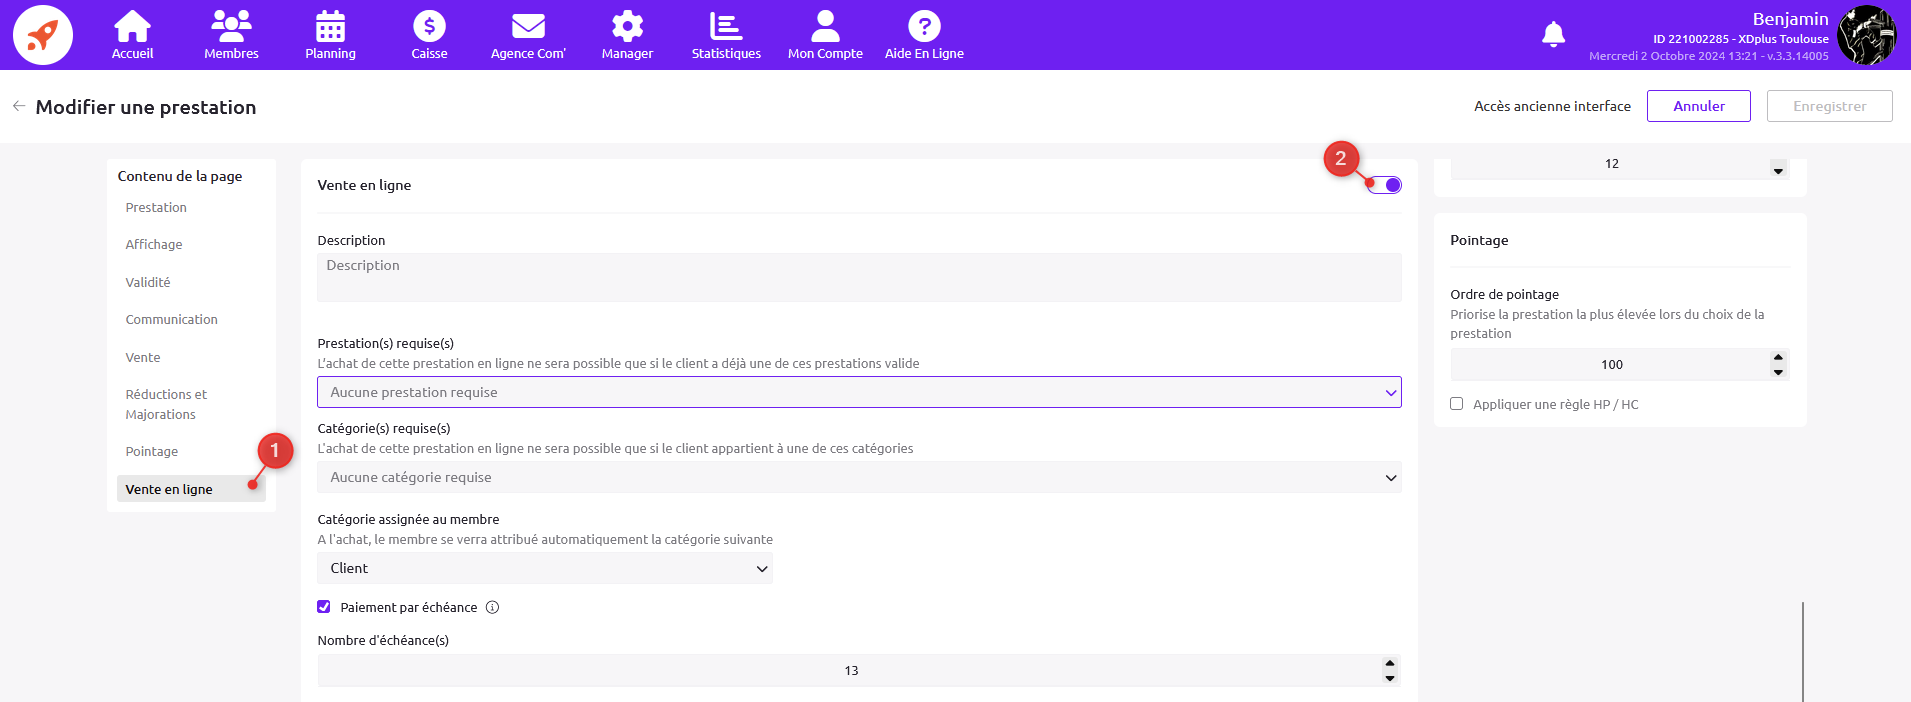Click inside the Description text field
This screenshot has height=702, width=1911.
[858, 277]
